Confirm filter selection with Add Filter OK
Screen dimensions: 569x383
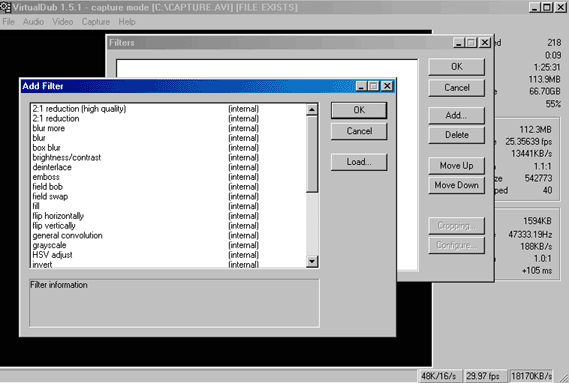pyautogui.click(x=359, y=110)
